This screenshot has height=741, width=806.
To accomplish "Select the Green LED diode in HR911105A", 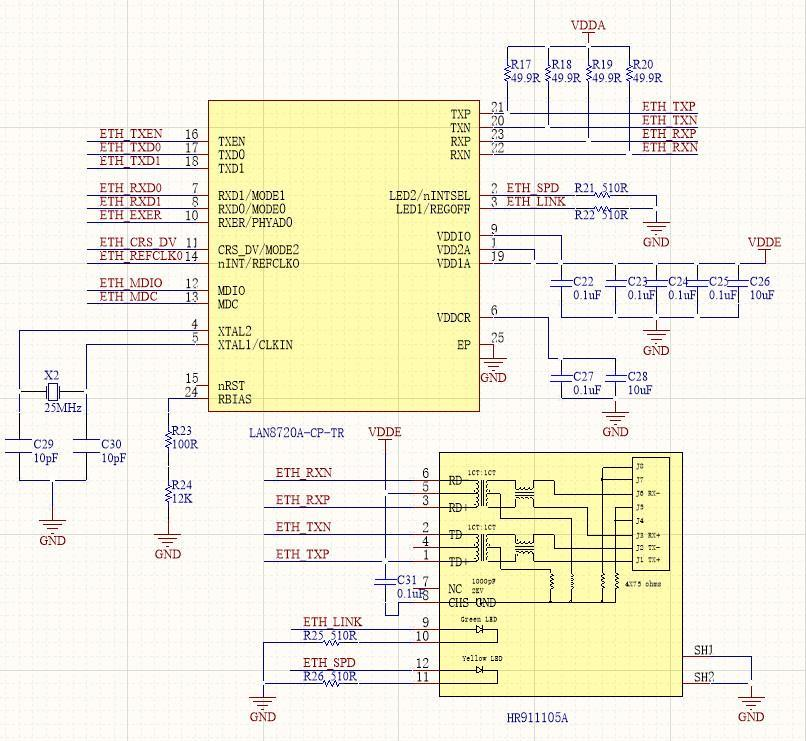I will pos(480,629).
